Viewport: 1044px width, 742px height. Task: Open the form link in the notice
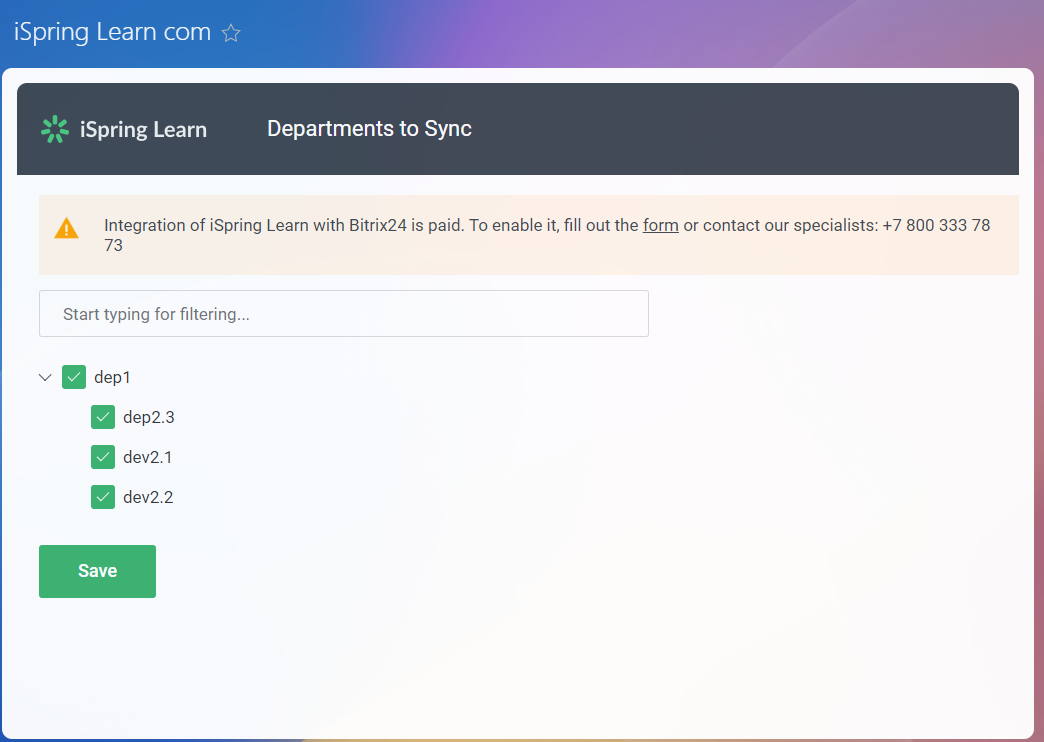coord(660,225)
